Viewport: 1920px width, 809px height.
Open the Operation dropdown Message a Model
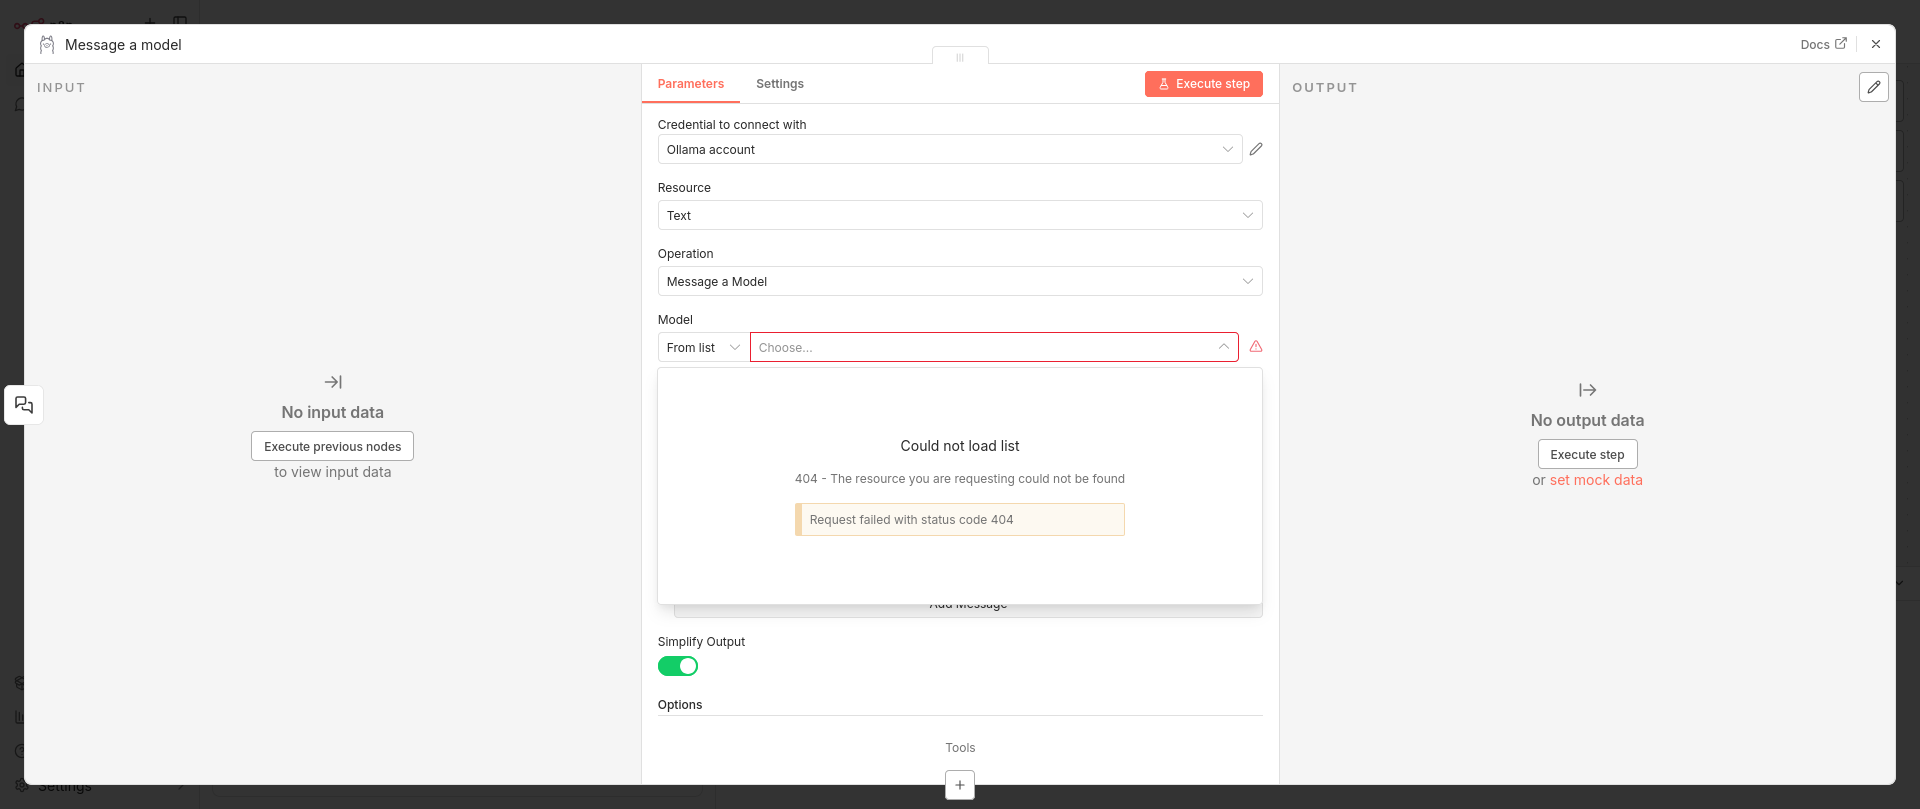(959, 281)
